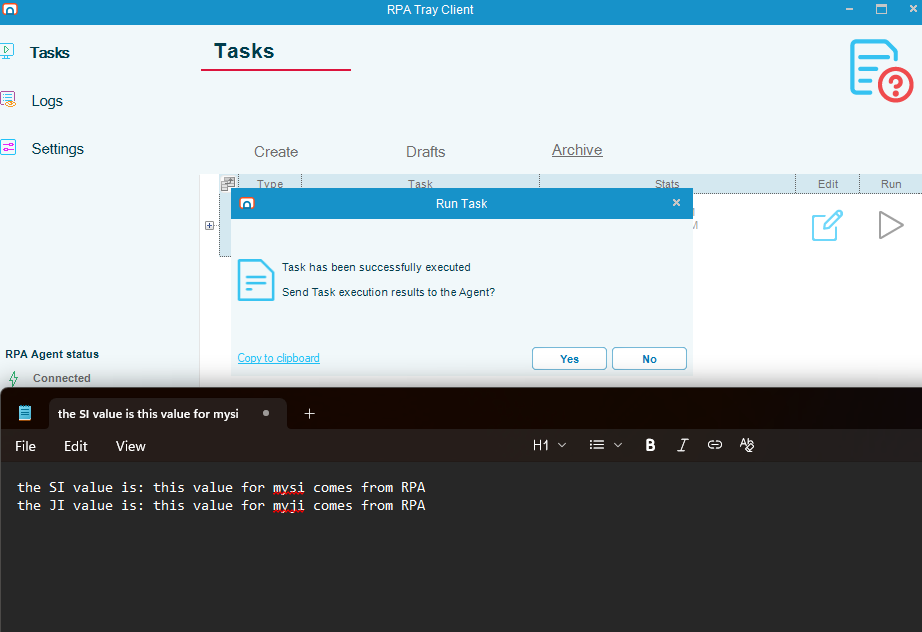Click No in the Run Task dialog
Image resolution: width=922 pixels, height=632 pixels.
(x=649, y=359)
